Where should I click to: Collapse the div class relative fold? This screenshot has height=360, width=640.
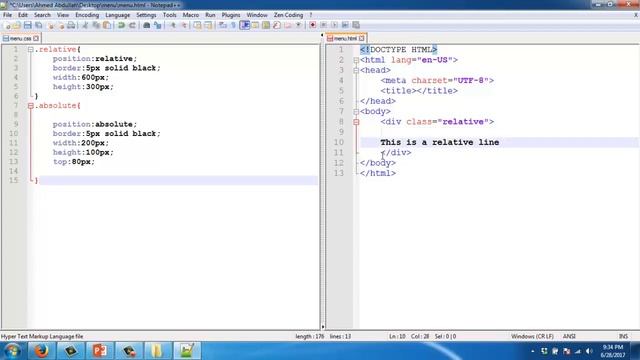(x=356, y=122)
